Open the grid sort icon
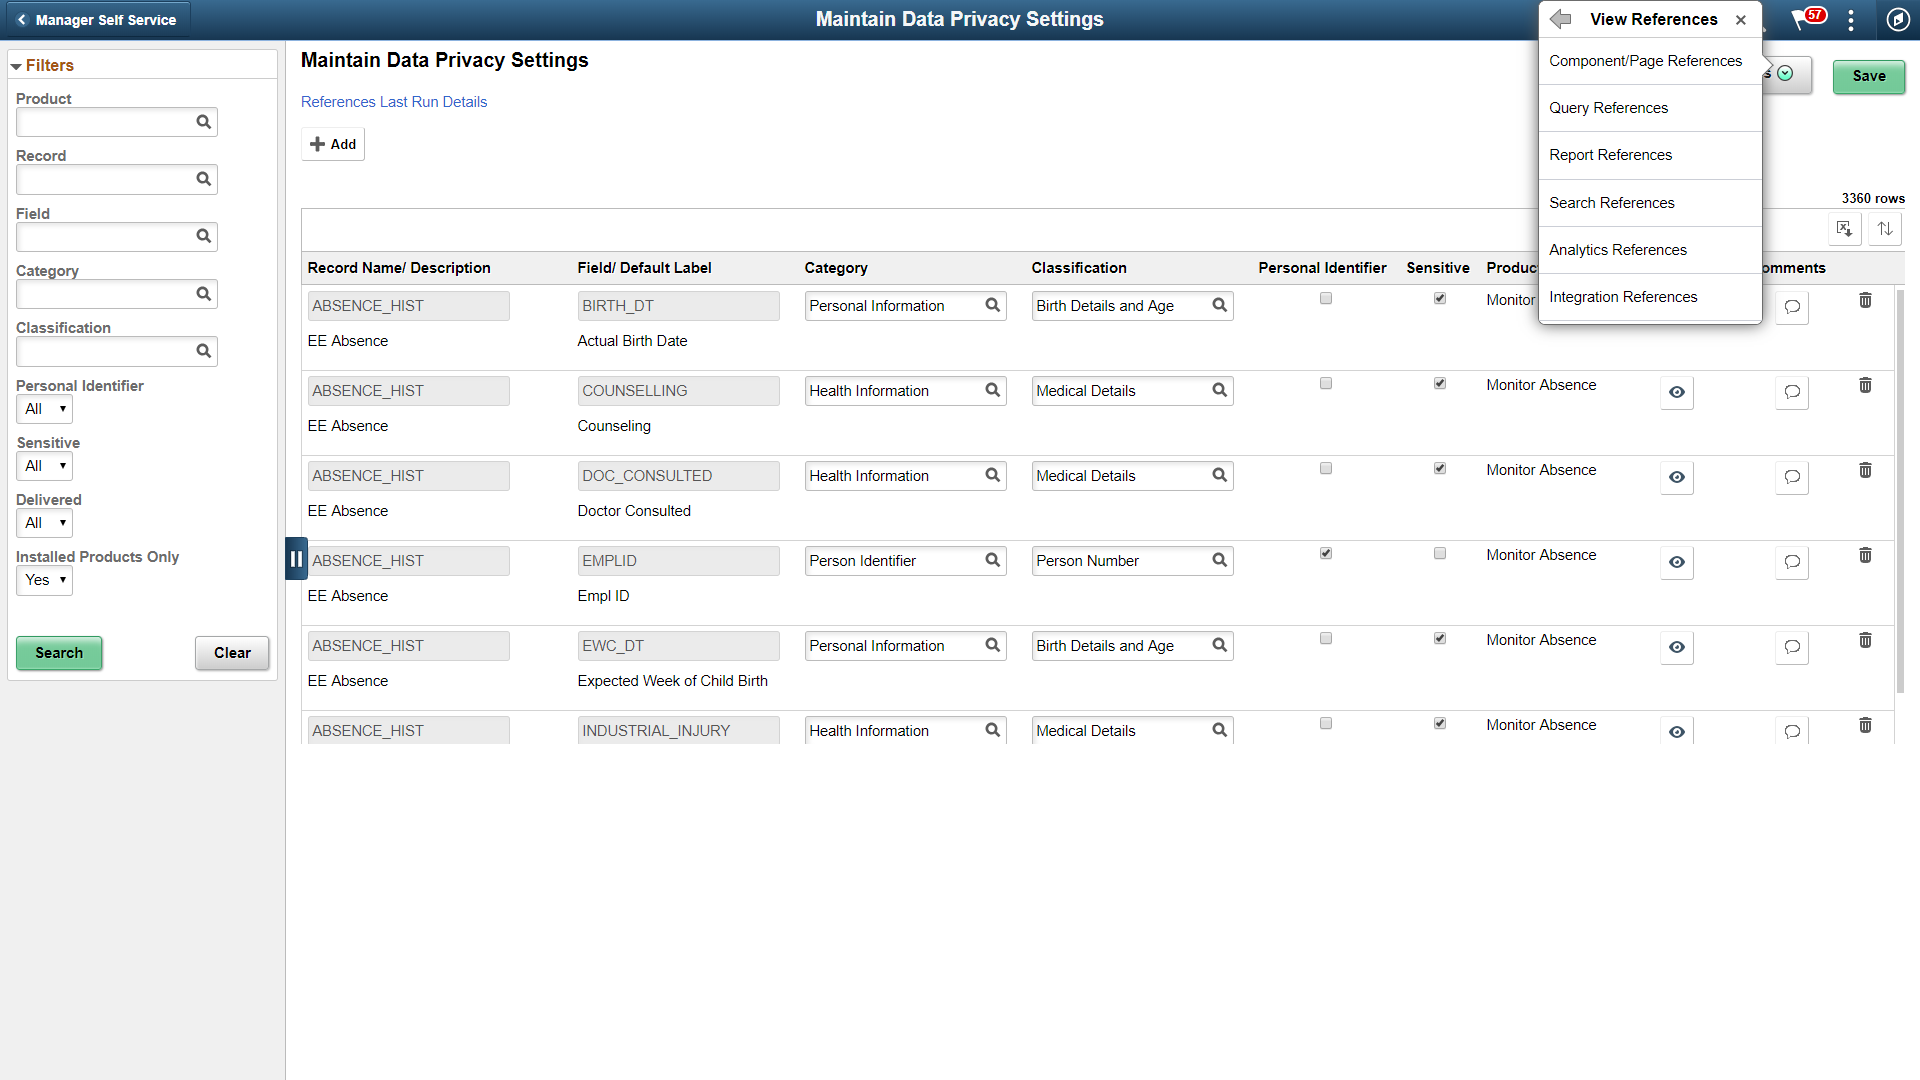This screenshot has height=1080, width=1920. [1885, 229]
